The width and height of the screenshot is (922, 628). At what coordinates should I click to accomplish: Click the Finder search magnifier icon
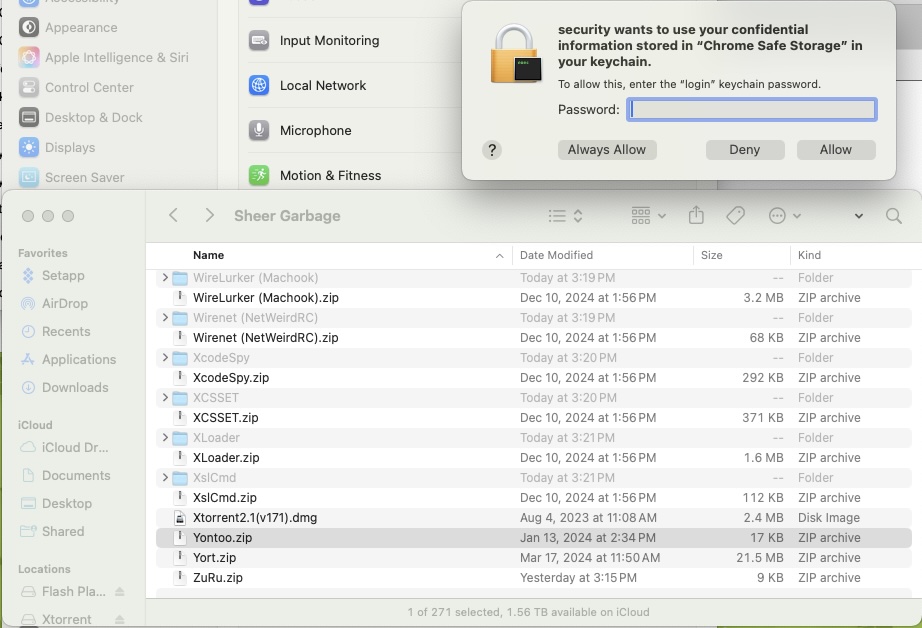pyautogui.click(x=893, y=216)
